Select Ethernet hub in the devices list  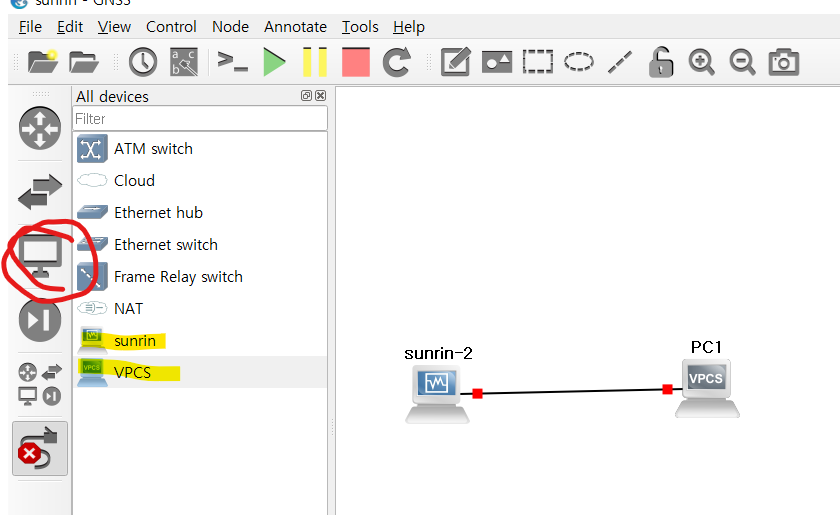point(200,213)
